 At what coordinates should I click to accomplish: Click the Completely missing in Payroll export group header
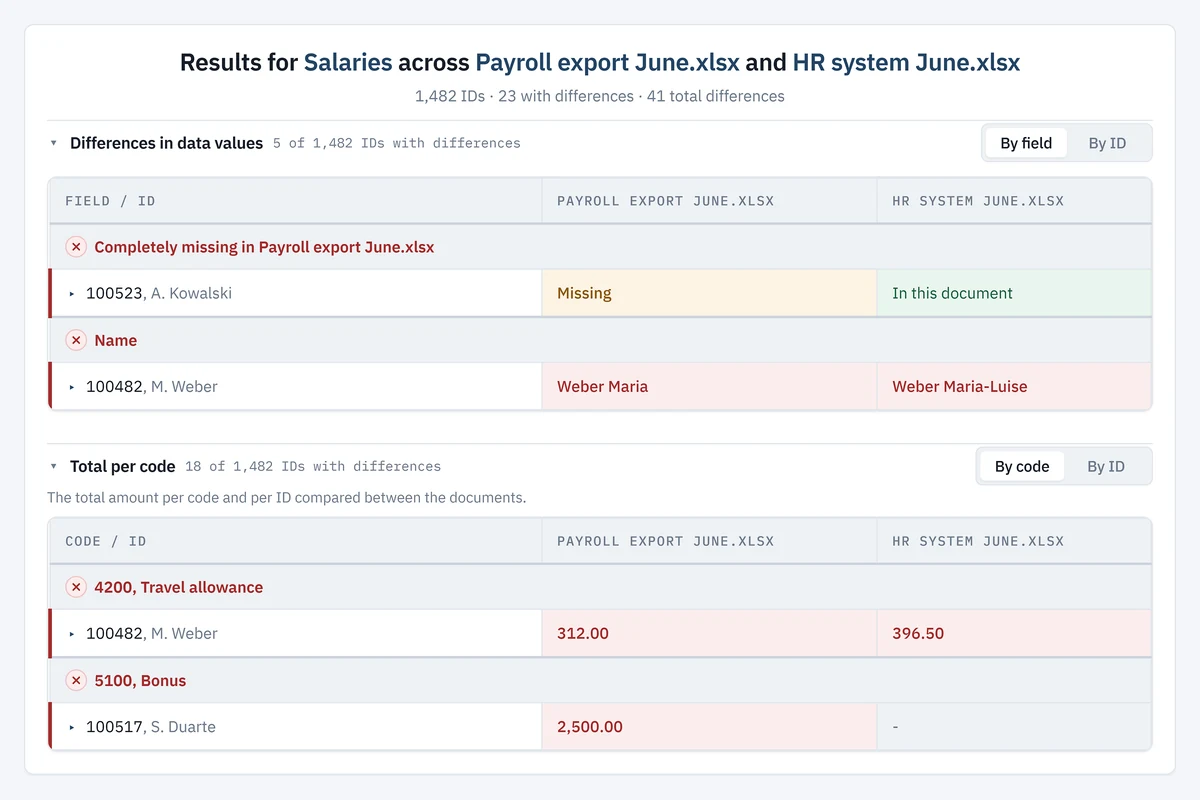click(x=600, y=247)
